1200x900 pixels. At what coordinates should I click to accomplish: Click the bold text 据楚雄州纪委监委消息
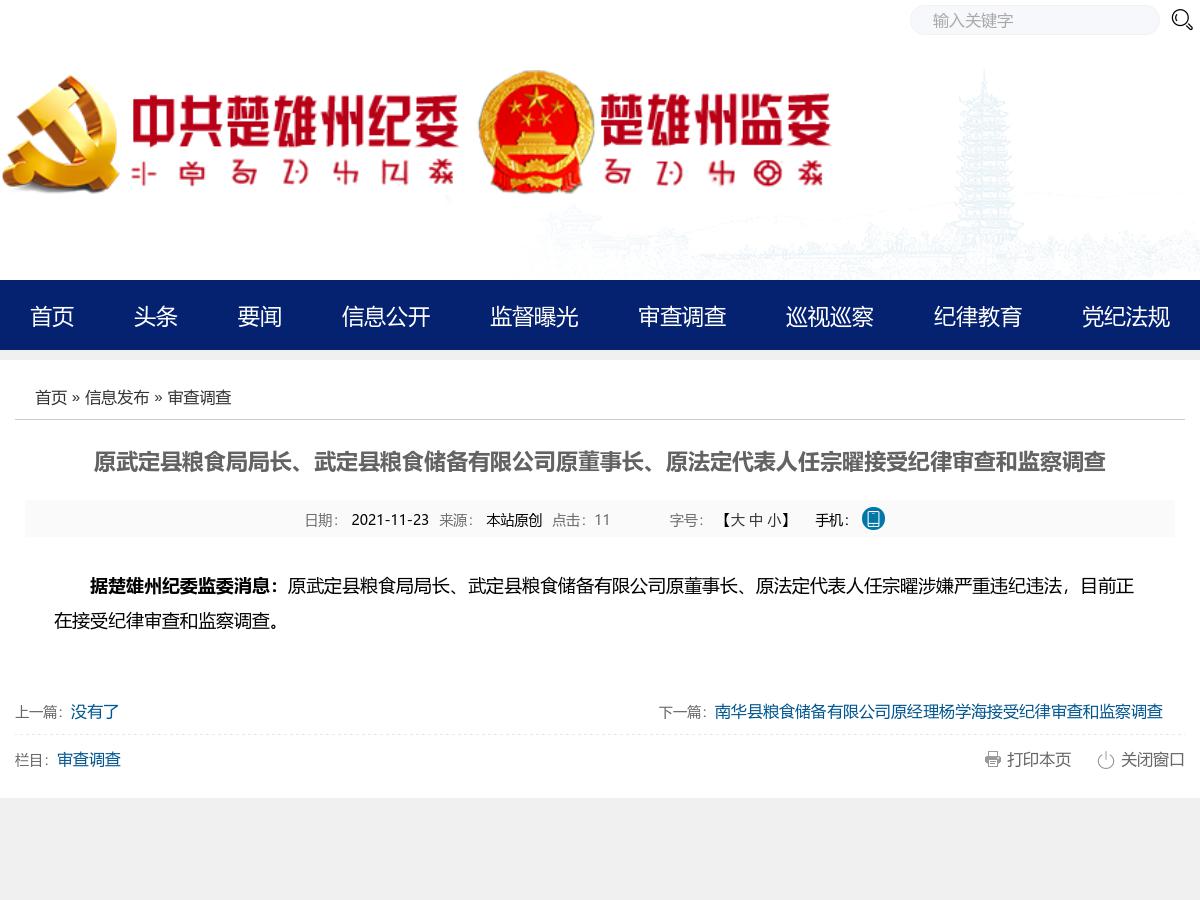coord(184,586)
